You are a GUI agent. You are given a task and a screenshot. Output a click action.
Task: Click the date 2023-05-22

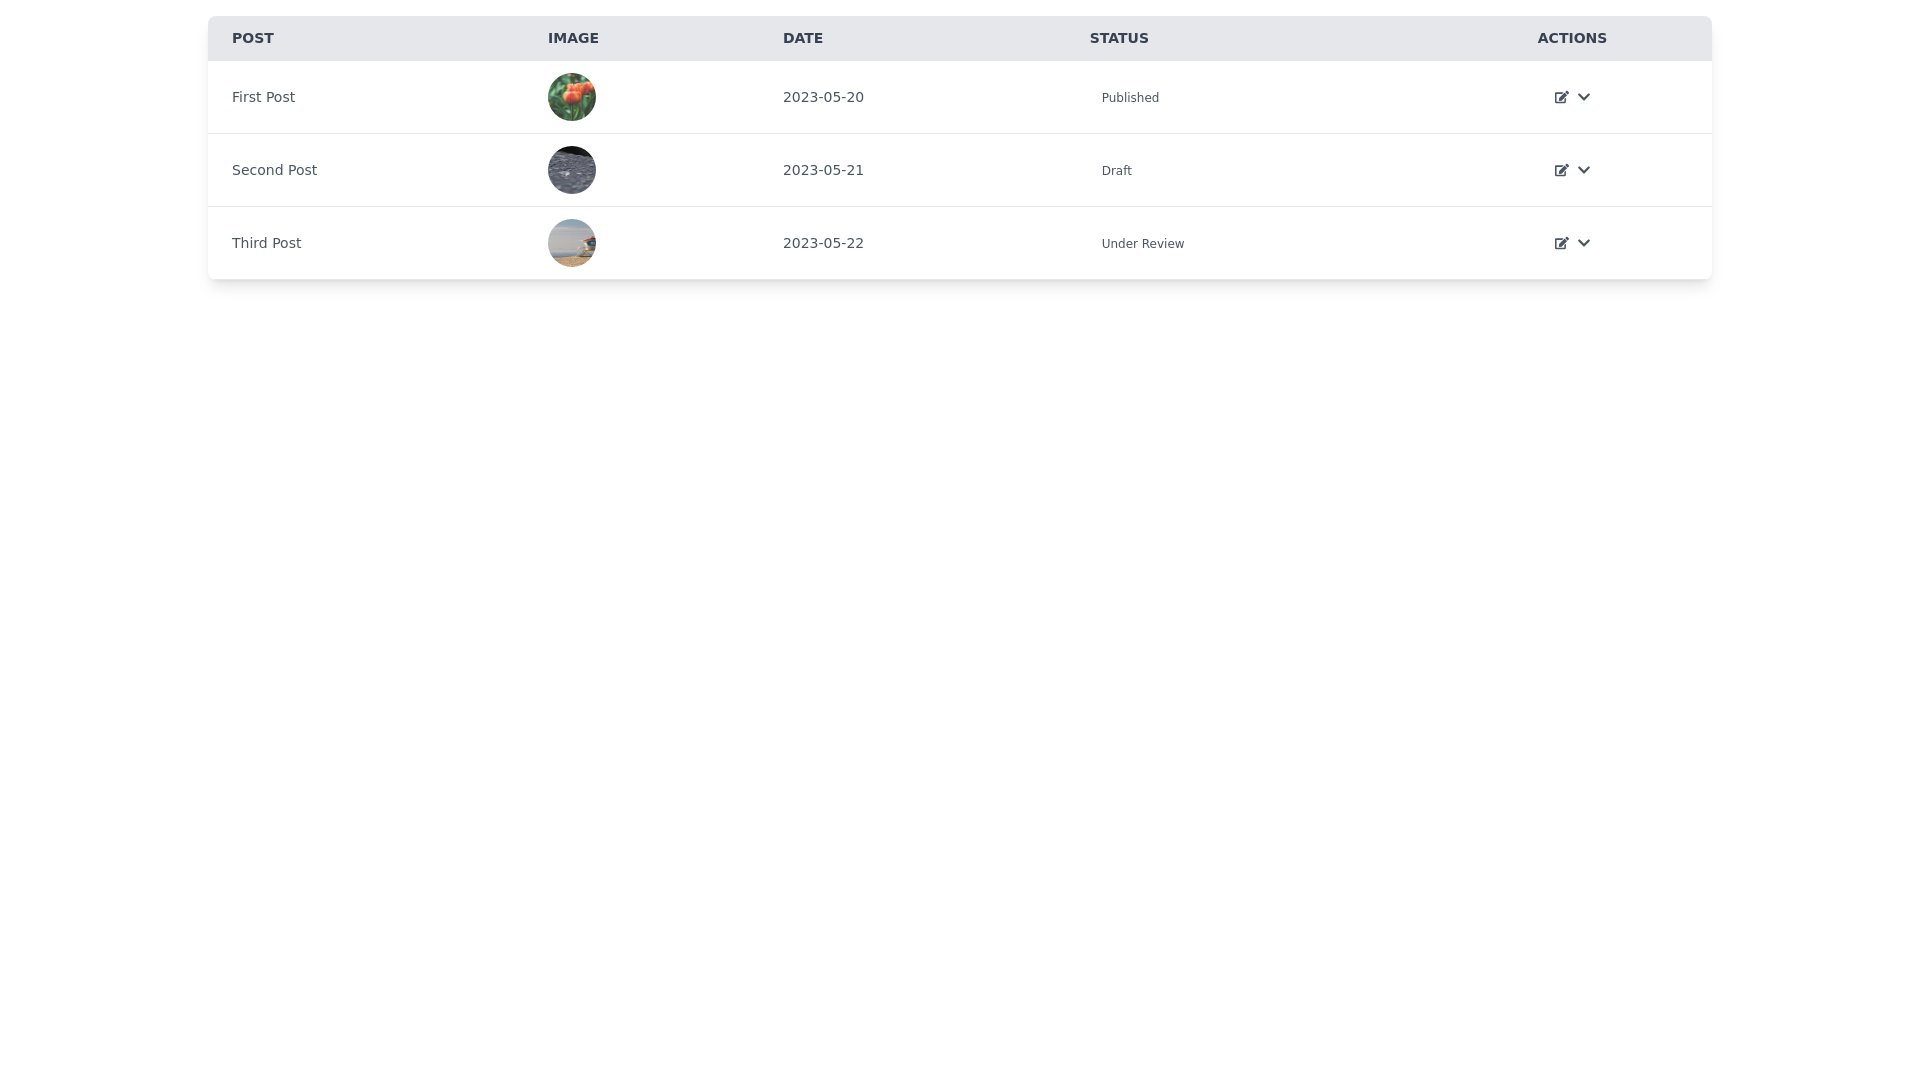point(823,243)
